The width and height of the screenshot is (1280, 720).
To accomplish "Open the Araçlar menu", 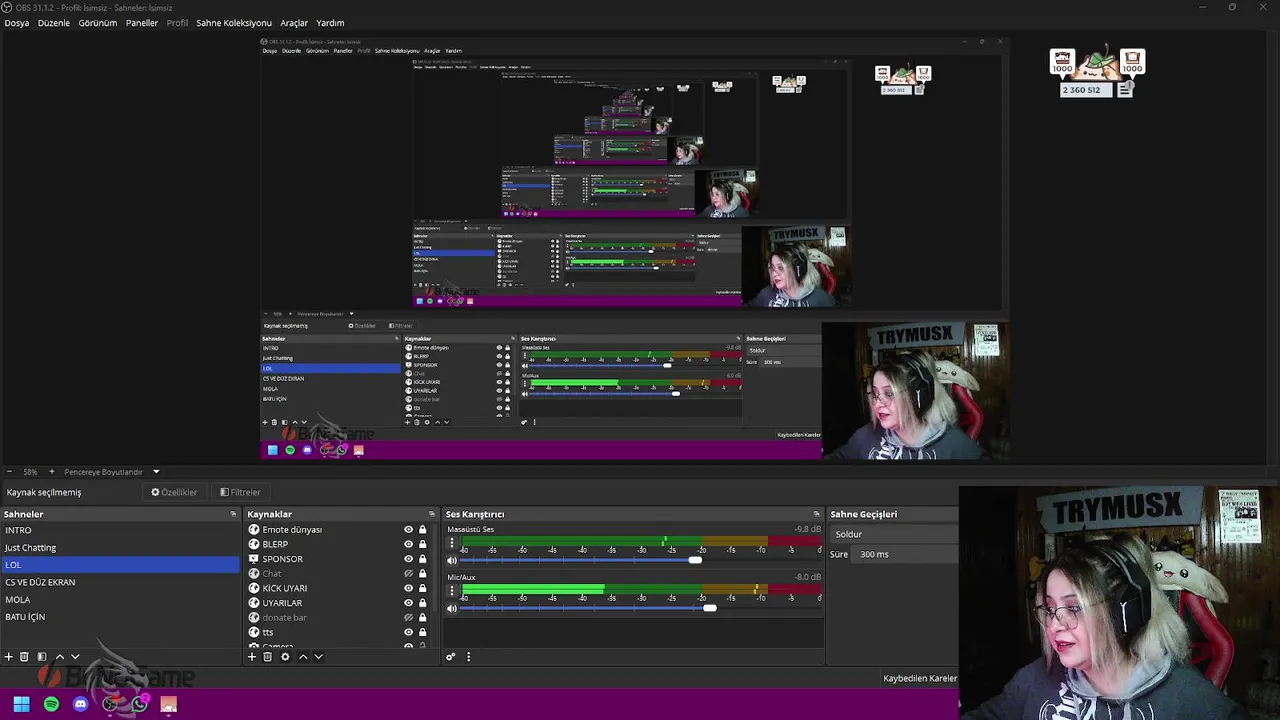I will [294, 23].
